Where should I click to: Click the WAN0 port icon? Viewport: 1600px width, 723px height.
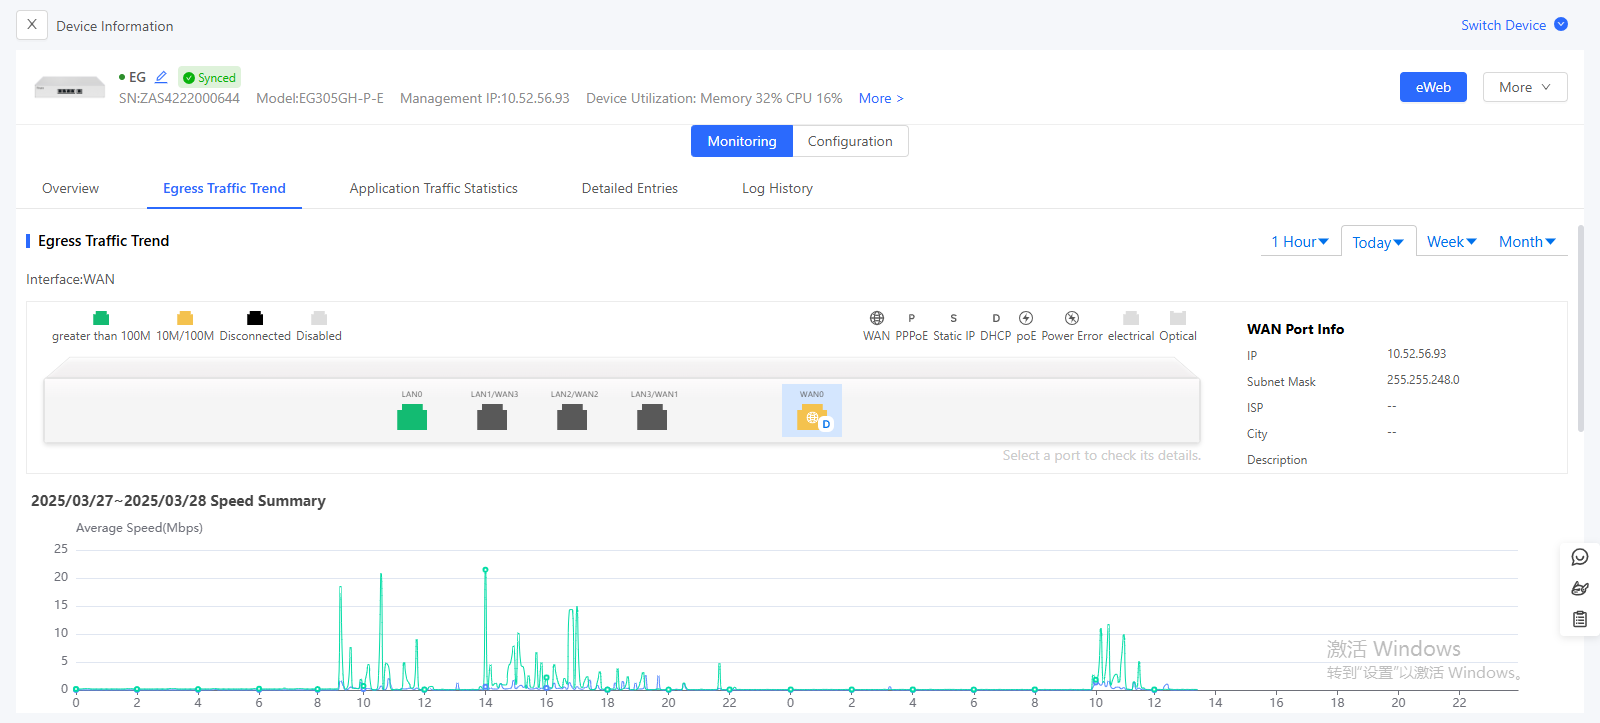pyautogui.click(x=812, y=417)
